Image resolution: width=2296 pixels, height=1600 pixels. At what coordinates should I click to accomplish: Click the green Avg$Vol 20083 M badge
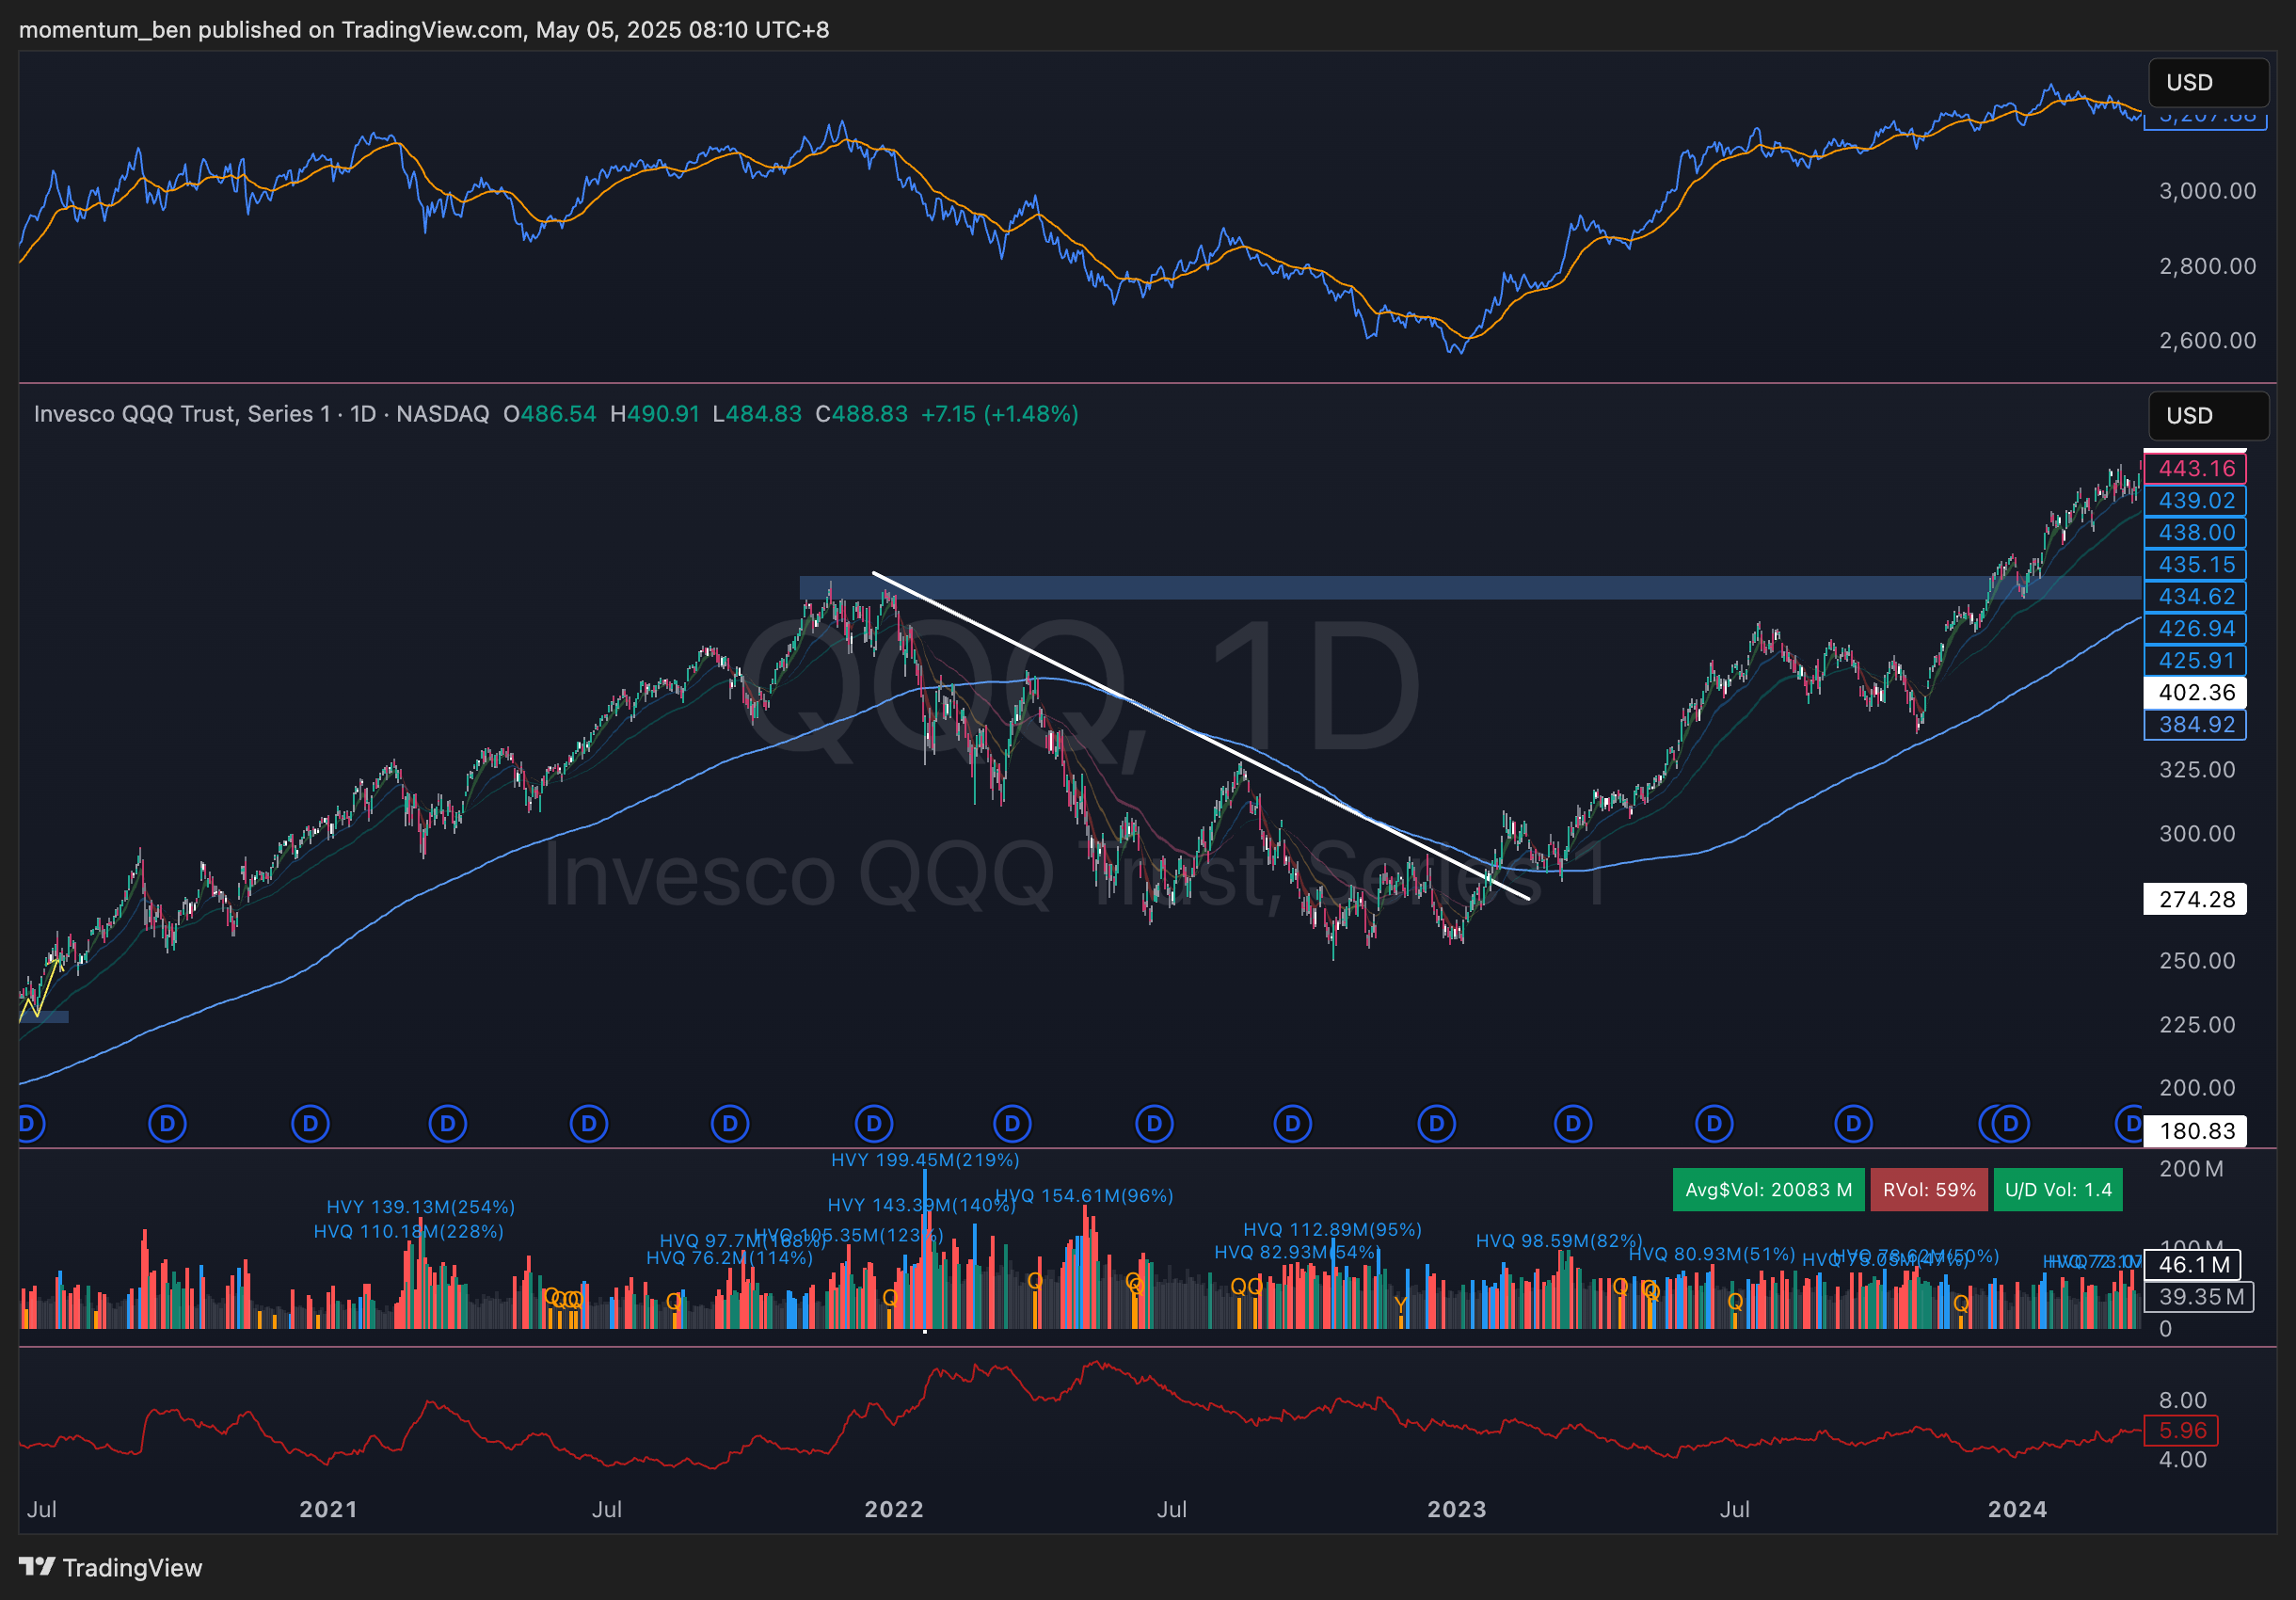pyautogui.click(x=1768, y=1190)
